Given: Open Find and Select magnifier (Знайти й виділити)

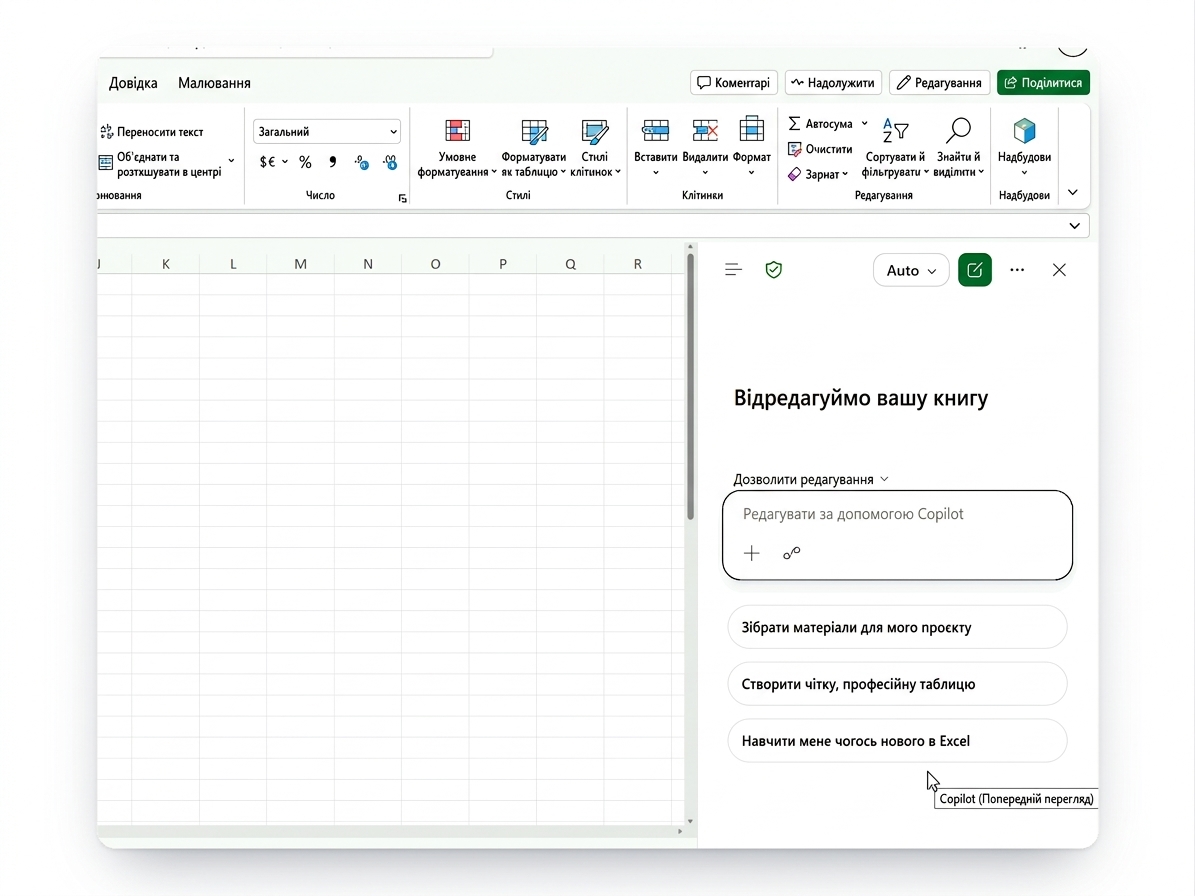Looking at the screenshot, I should coord(959,130).
